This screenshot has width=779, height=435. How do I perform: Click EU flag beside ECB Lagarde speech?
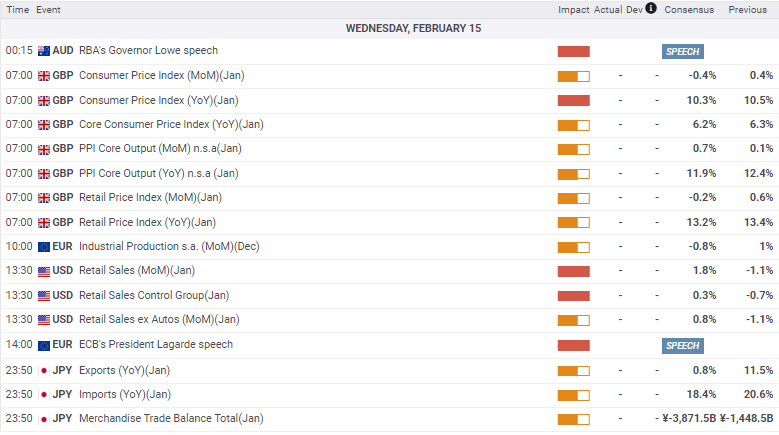[44, 345]
